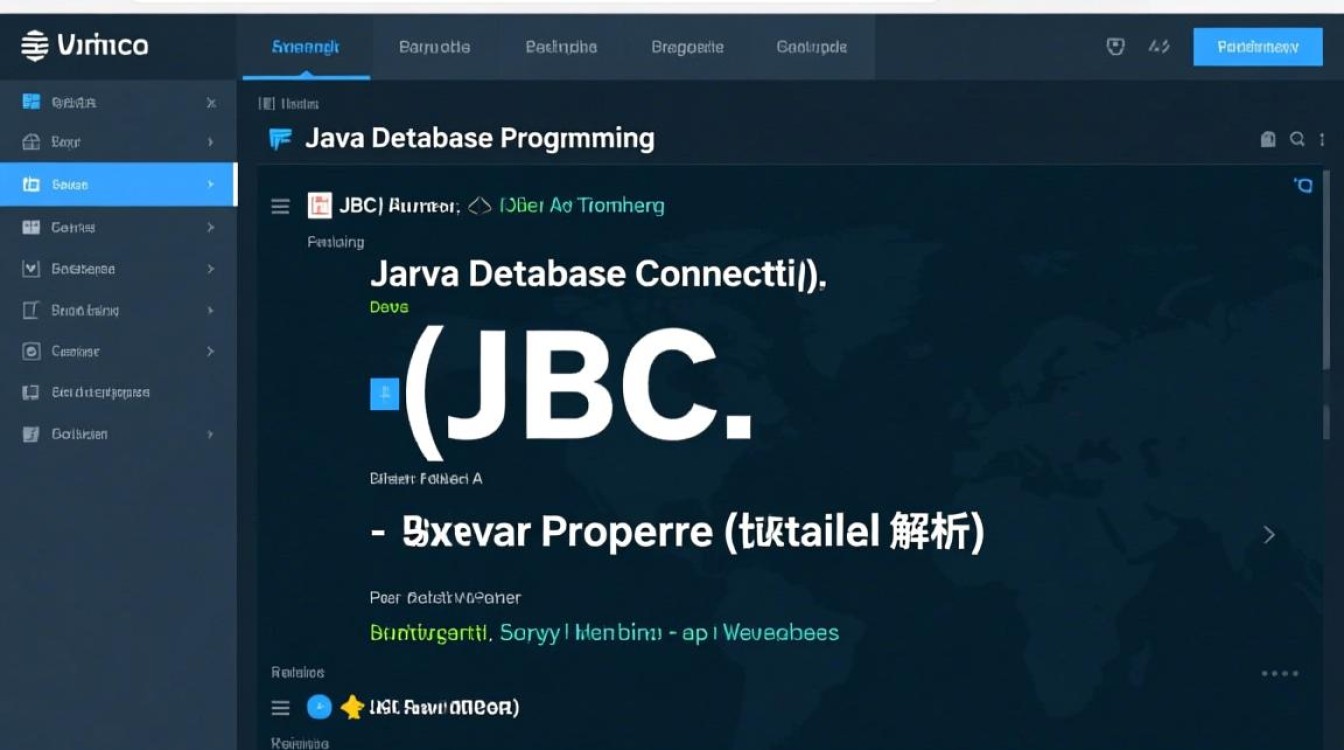1344x750 pixels.
Task: Click the blue progress indicator square beside JBC text
Action: coord(384,394)
